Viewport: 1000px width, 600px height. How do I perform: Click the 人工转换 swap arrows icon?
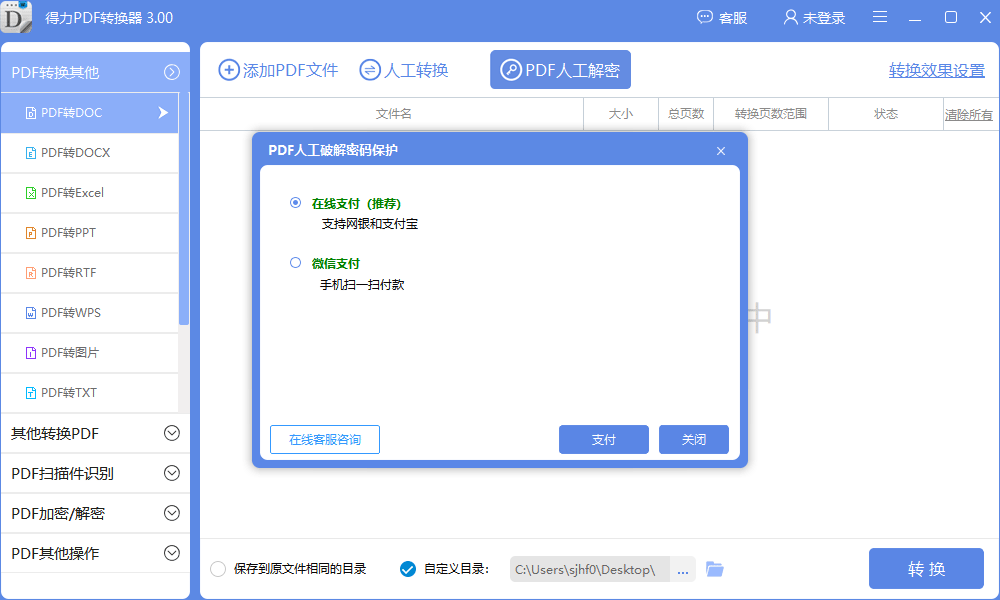(370, 70)
